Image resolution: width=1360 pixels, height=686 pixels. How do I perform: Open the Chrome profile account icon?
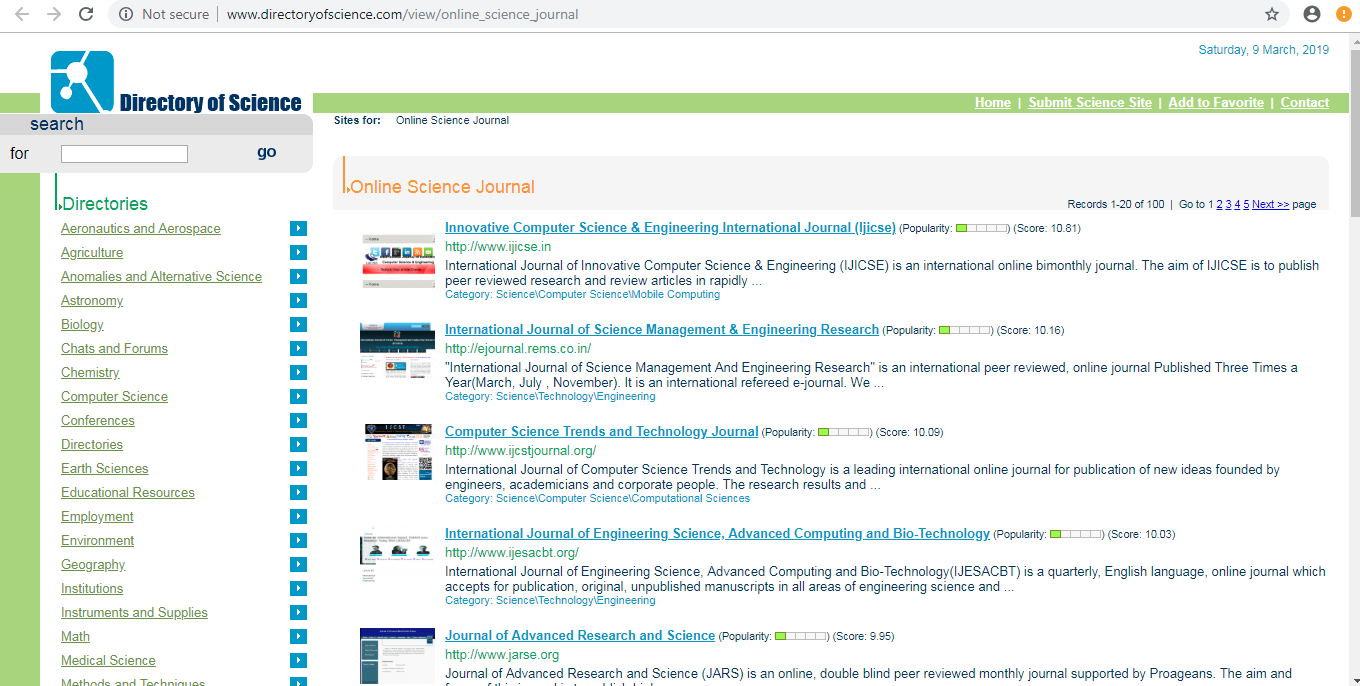click(x=1312, y=14)
